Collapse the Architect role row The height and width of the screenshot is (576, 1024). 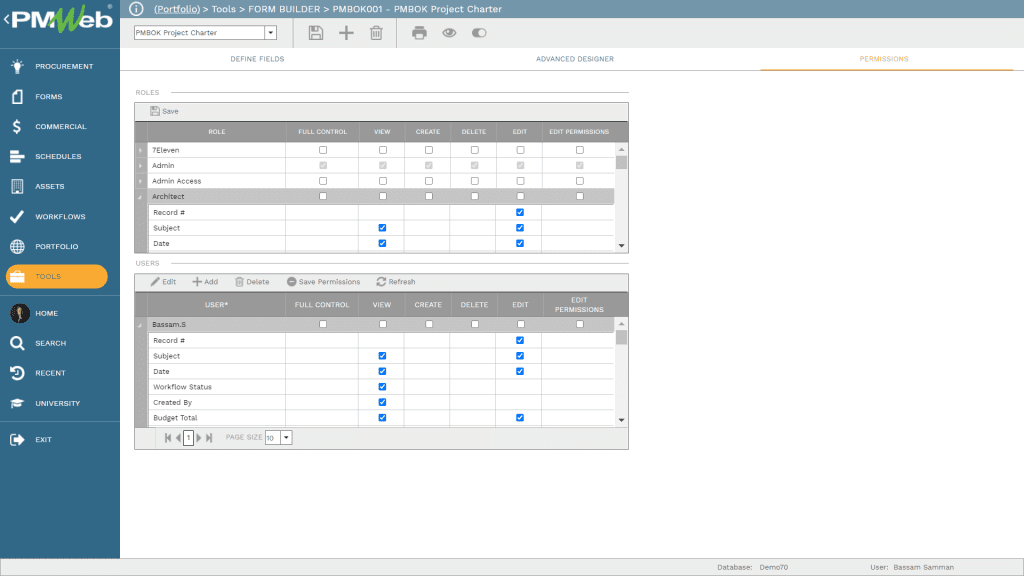[140, 197]
